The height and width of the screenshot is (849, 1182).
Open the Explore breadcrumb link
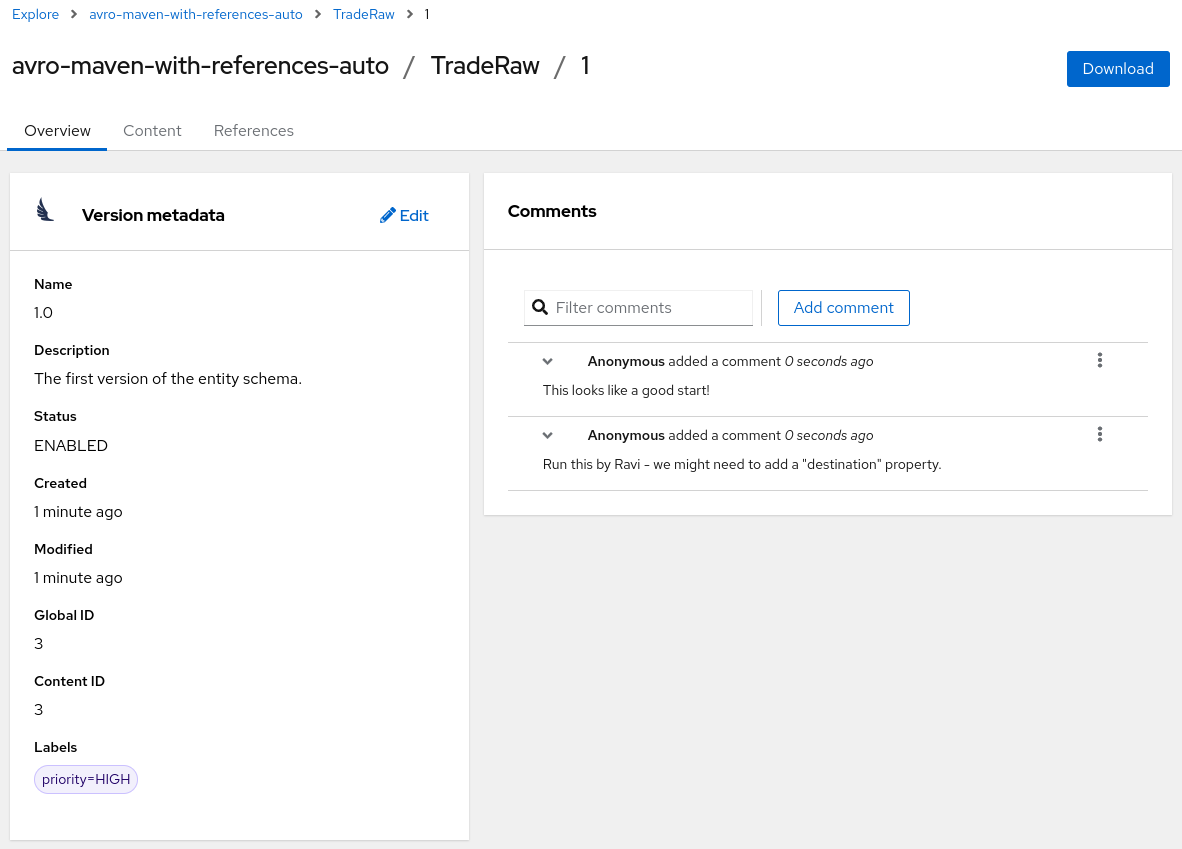pos(35,14)
